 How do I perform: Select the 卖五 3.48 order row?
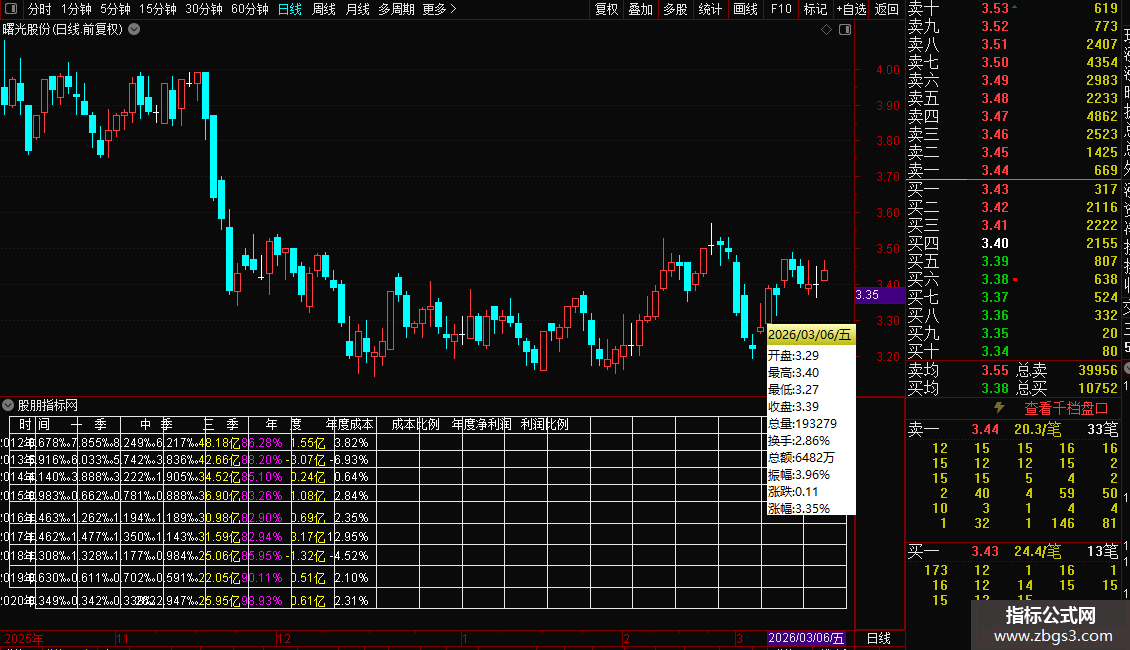click(x=1013, y=99)
